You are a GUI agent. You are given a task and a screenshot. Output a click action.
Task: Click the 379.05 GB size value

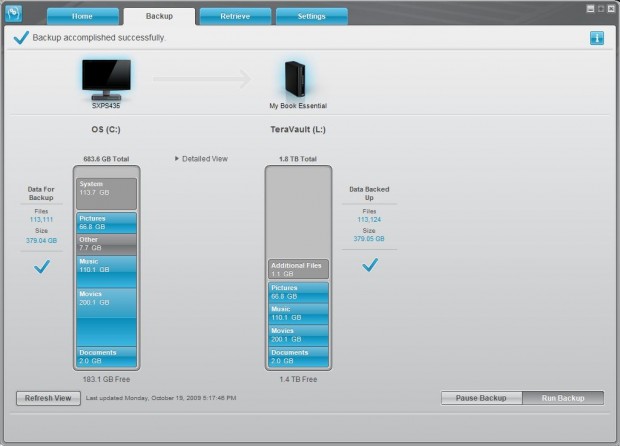[x=369, y=239]
